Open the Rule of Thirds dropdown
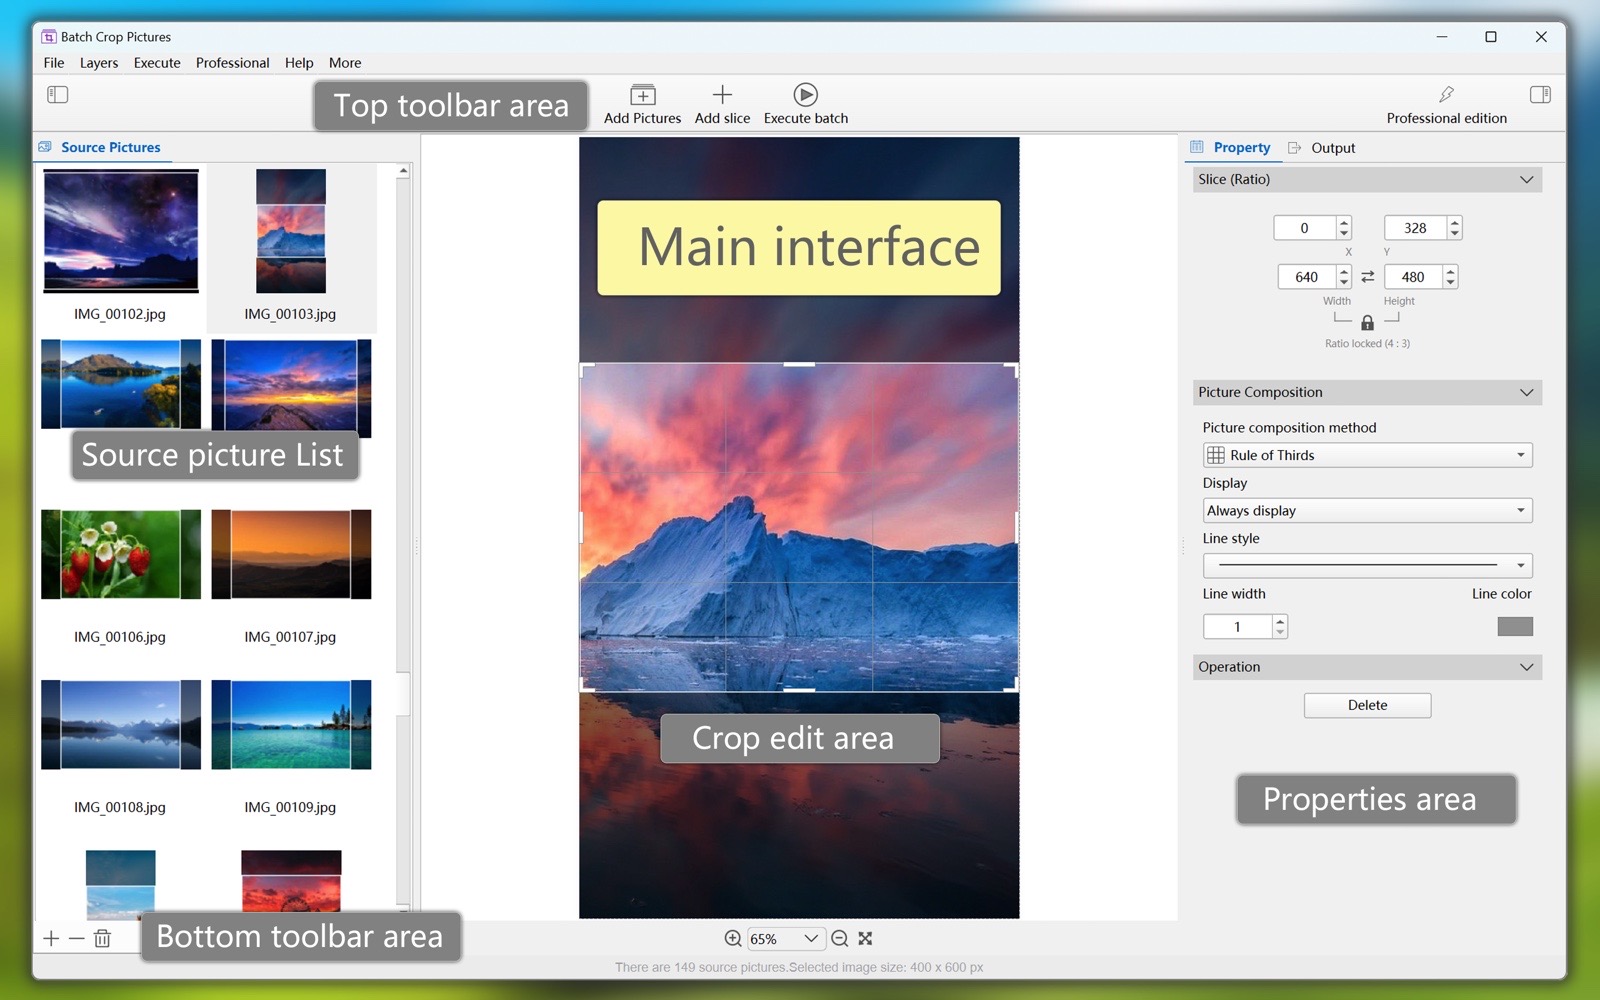Image resolution: width=1600 pixels, height=1000 pixels. [x=1367, y=455]
